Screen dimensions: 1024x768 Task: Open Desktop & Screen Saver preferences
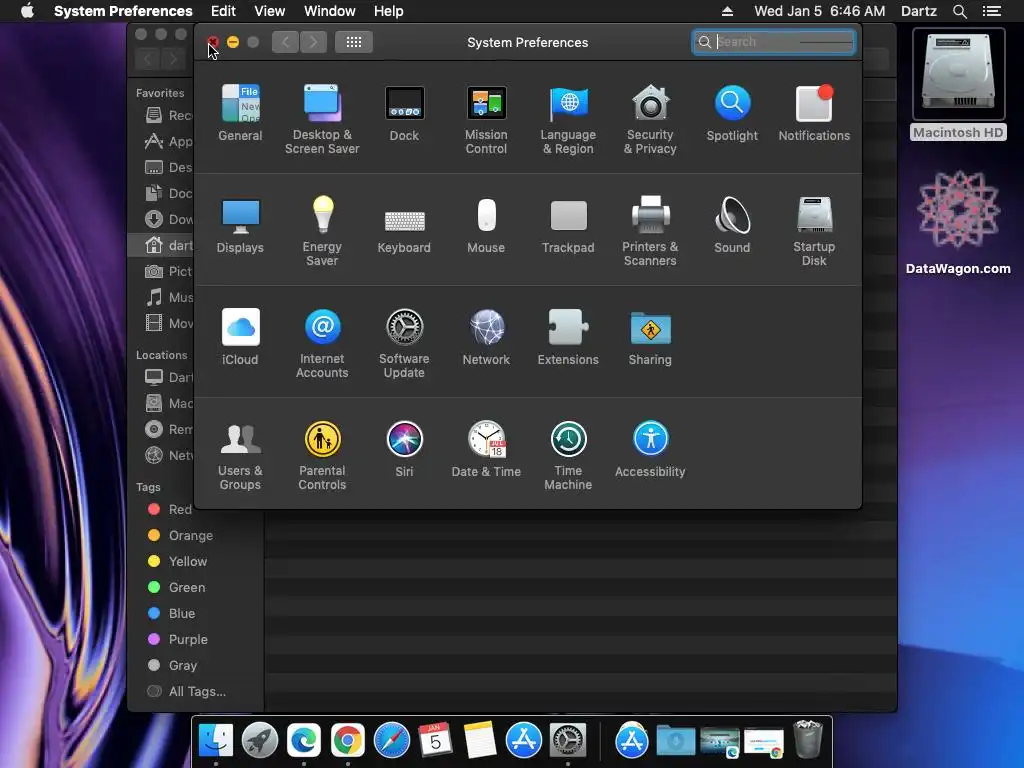(x=322, y=120)
